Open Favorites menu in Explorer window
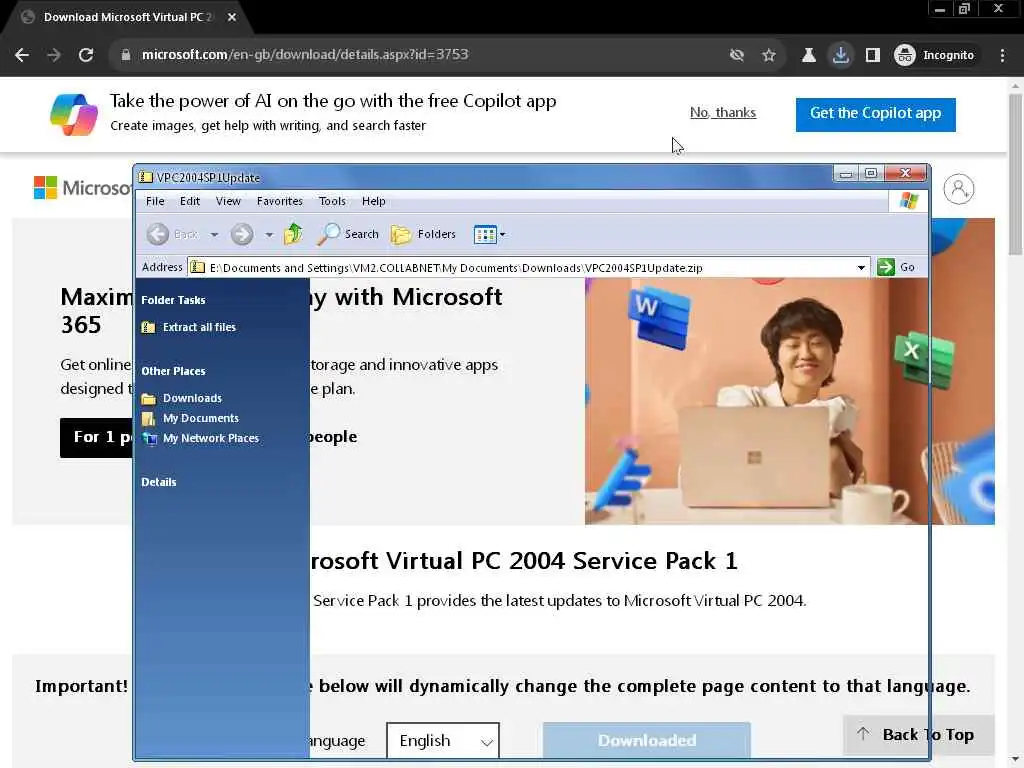1024x768 pixels. click(280, 201)
